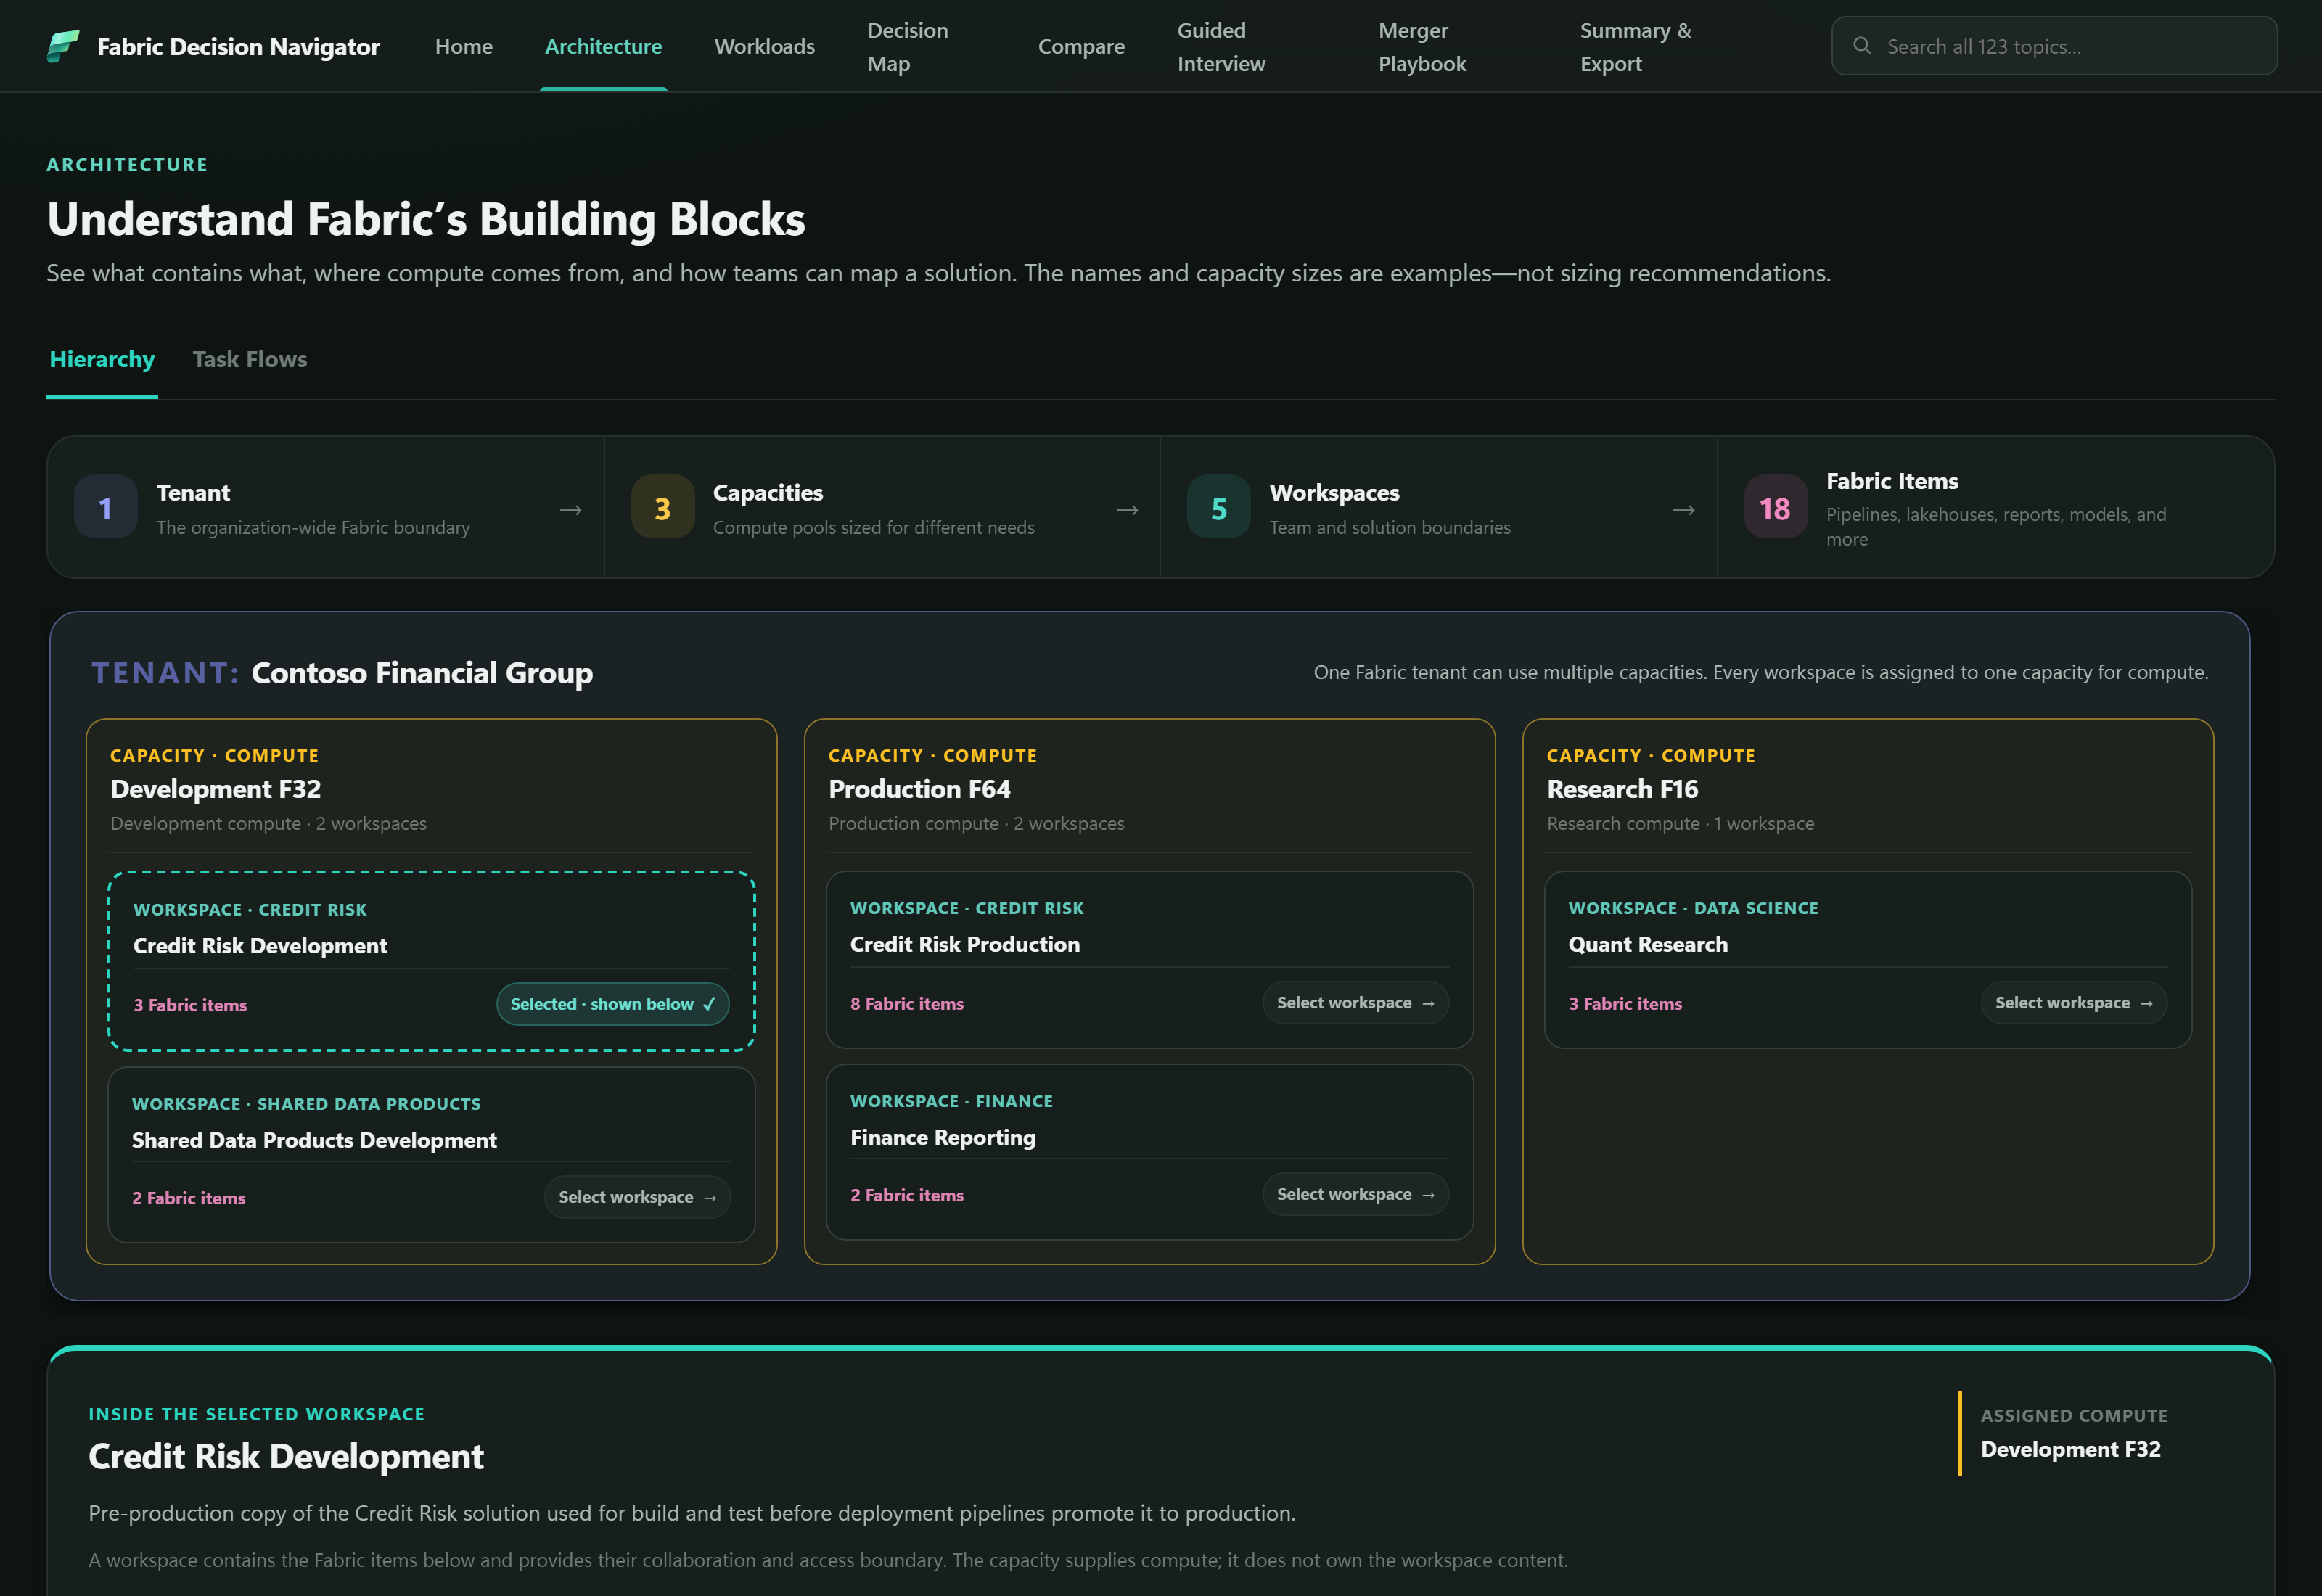
Task: Open the Merger Playbook page
Action: tap(1422, 47)
